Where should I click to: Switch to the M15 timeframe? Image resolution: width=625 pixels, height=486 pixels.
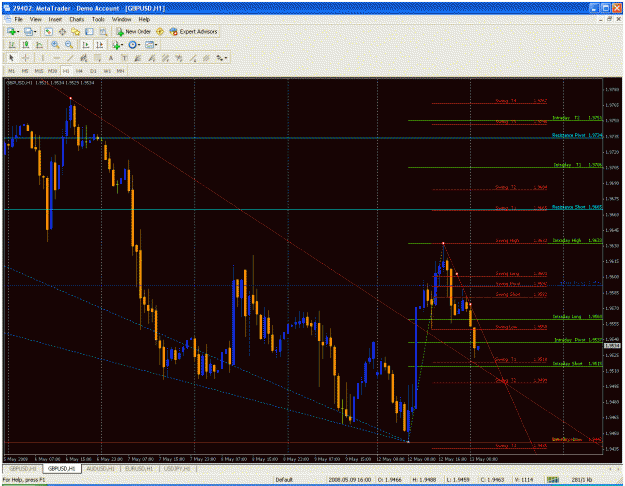point(38,71)
